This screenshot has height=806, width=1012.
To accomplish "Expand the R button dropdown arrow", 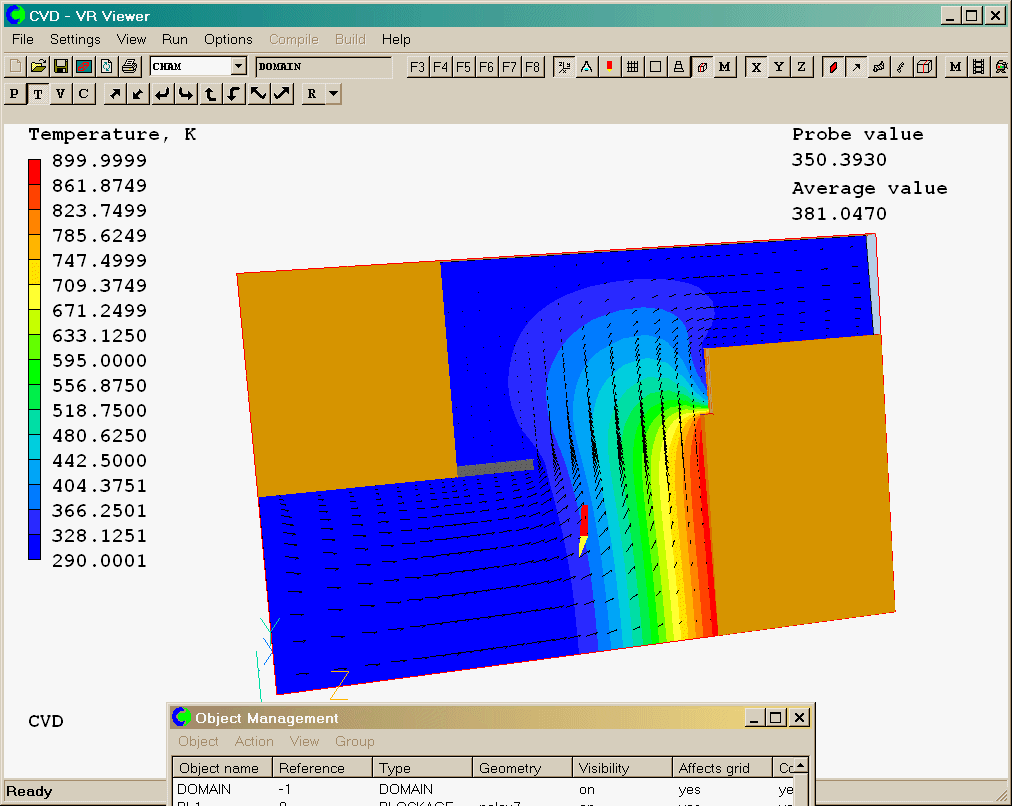I will coord(333,94).
